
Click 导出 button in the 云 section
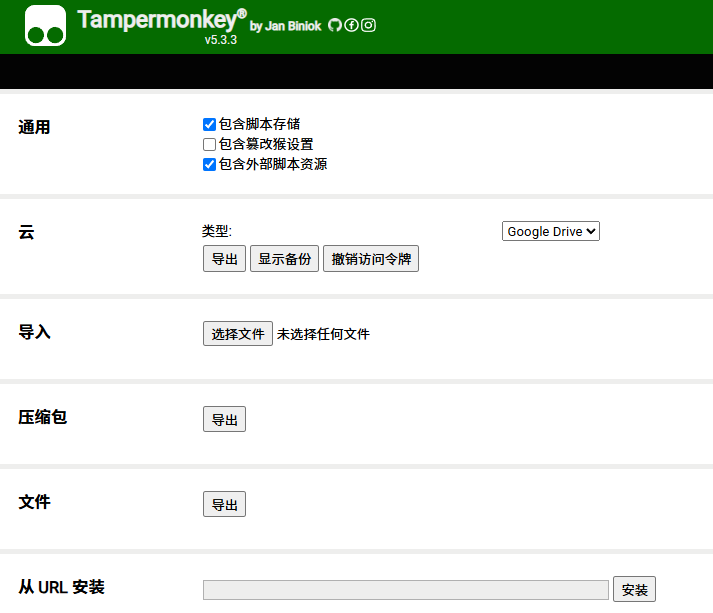click(224, 259)
